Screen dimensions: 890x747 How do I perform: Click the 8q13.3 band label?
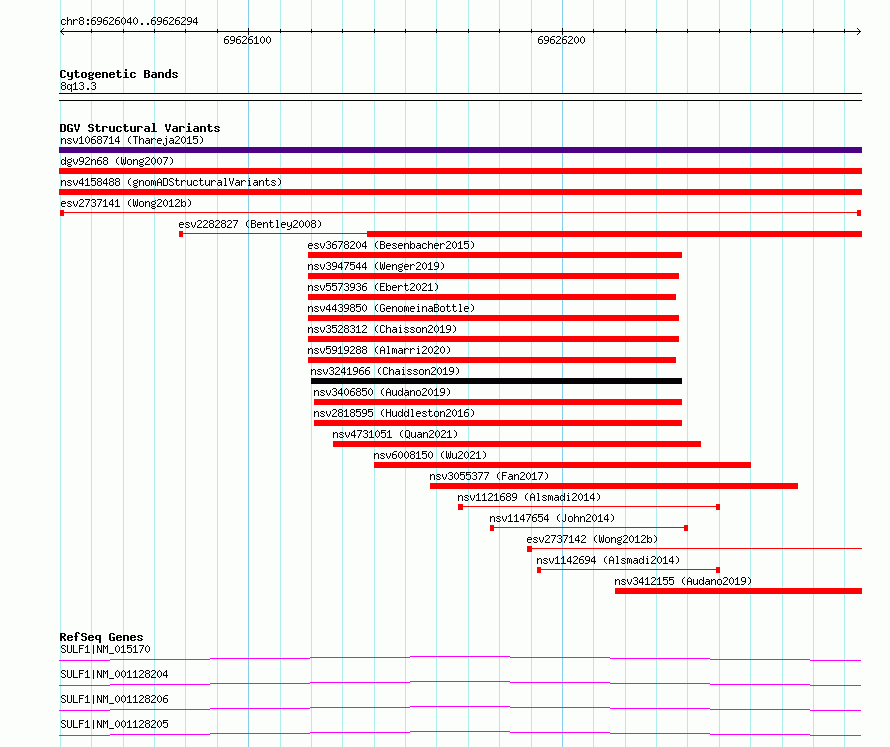(x=78, y=86)
